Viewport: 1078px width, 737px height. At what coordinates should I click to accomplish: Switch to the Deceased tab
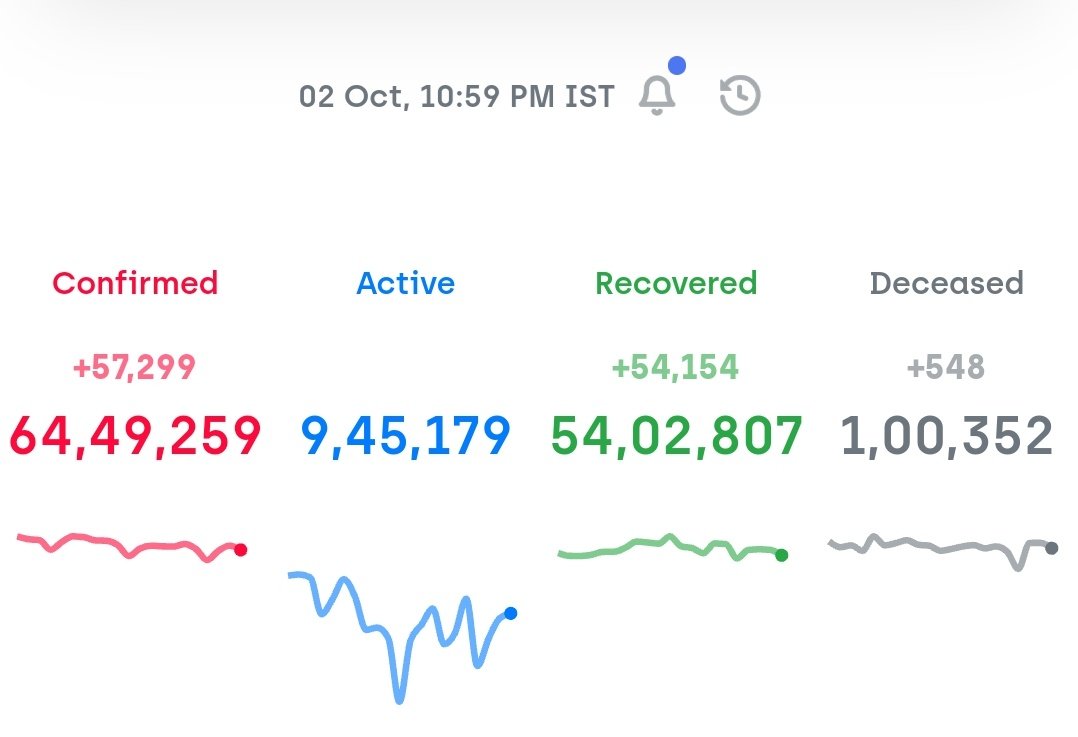[947, 283]
